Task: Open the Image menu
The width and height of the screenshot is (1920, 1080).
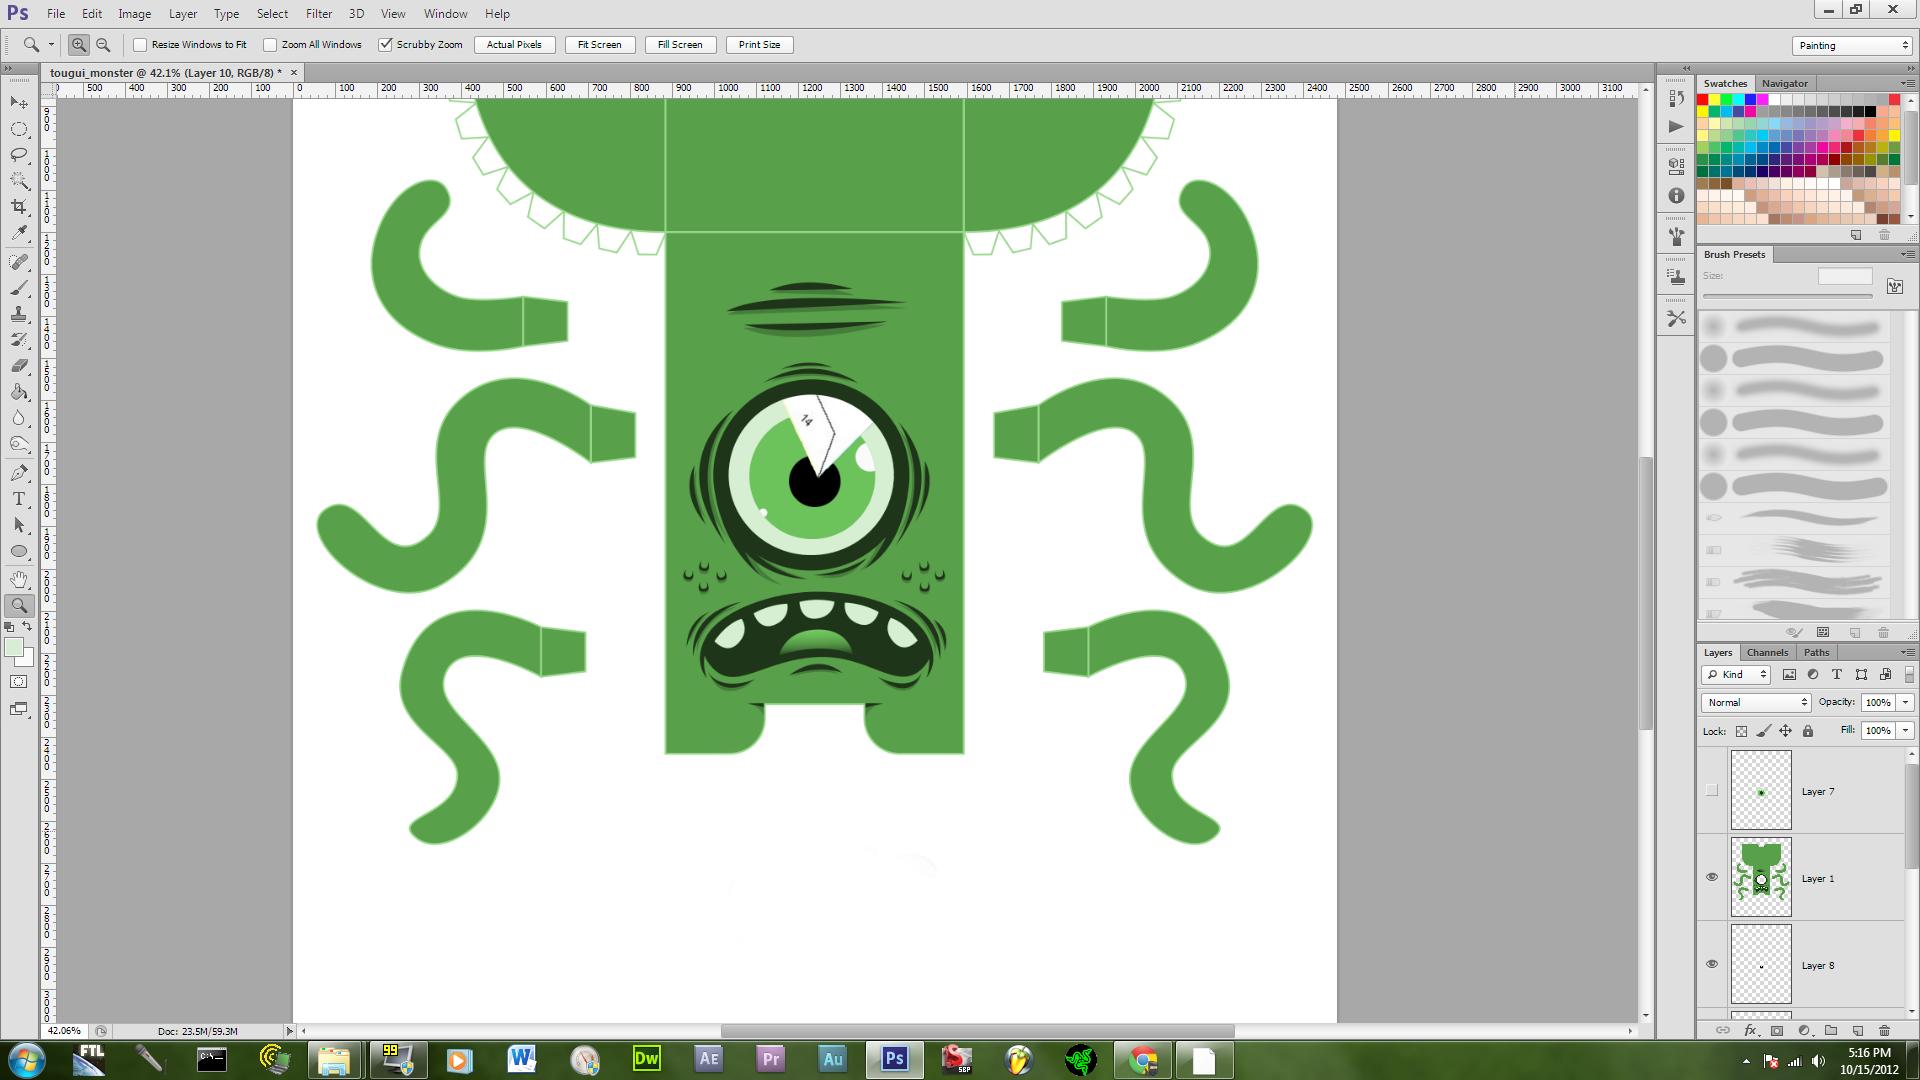Action: [x=135, y=14]
